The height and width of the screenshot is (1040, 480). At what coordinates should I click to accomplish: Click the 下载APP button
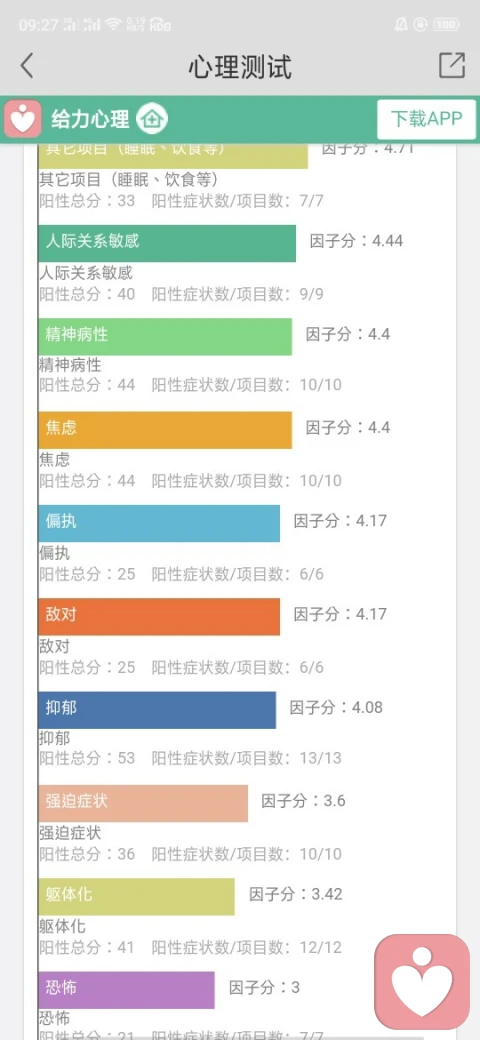tap(426, 119)
